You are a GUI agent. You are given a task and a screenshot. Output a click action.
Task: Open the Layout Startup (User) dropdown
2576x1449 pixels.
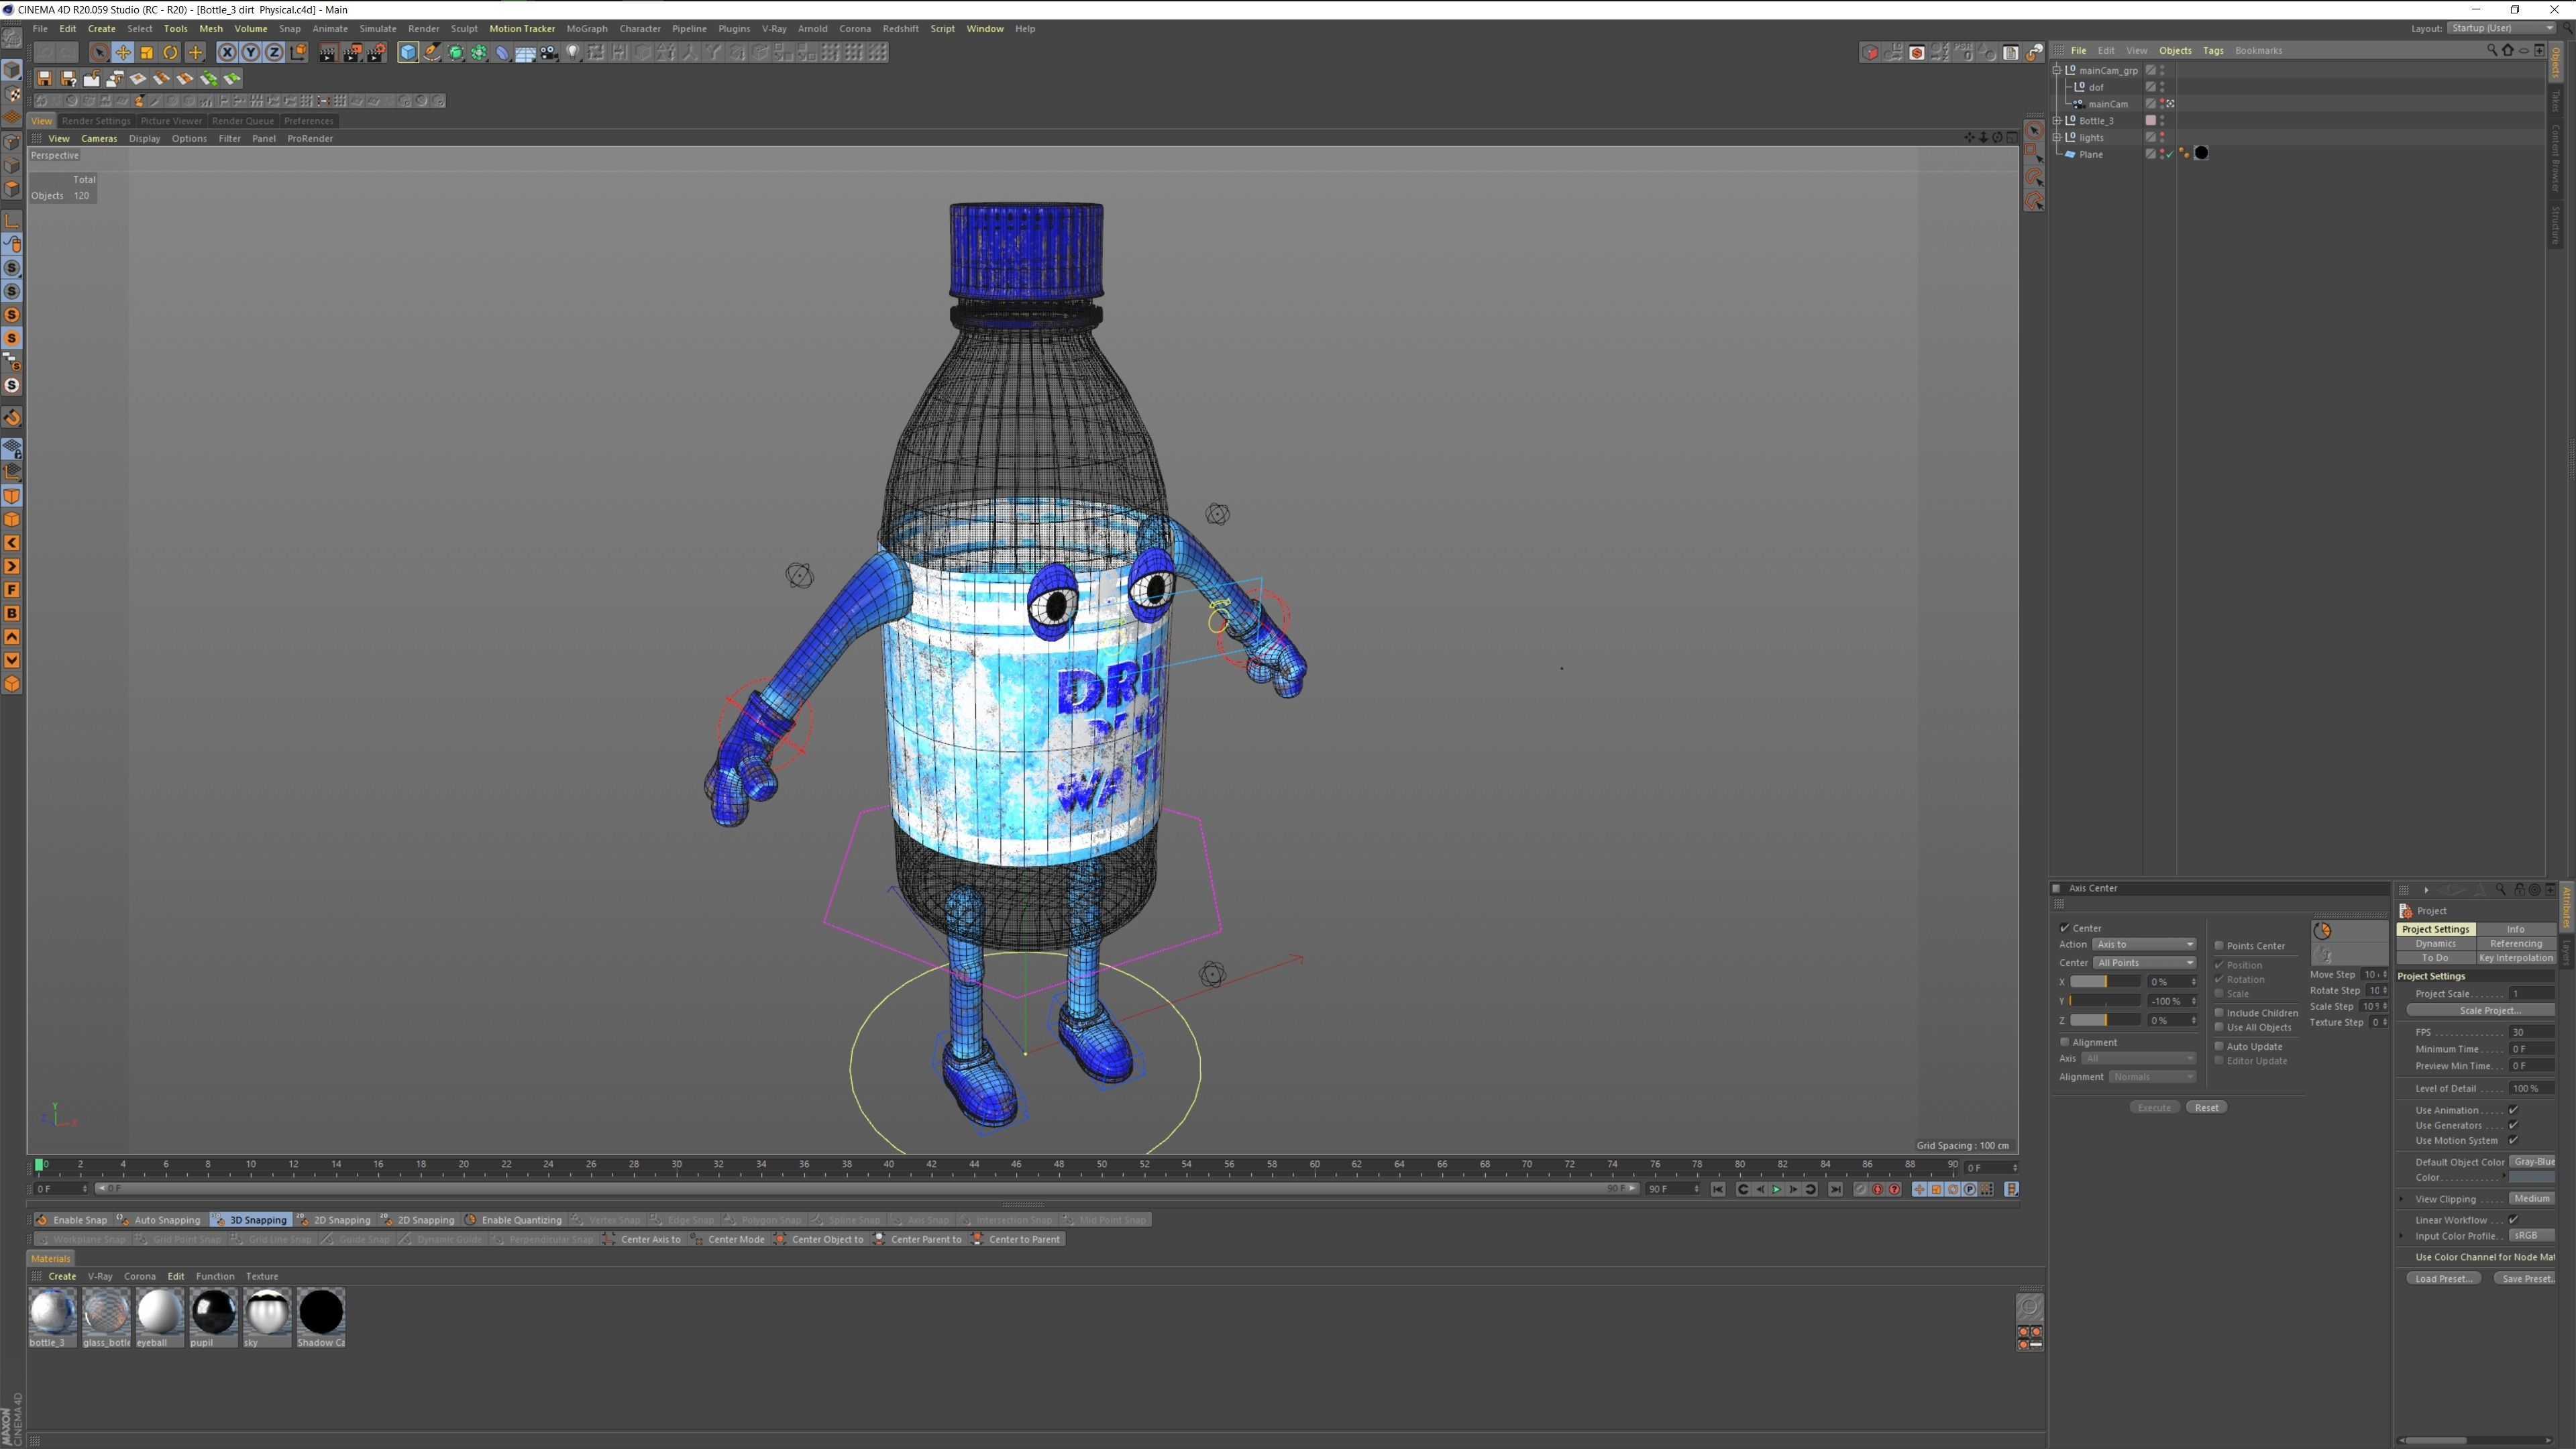point(2501,28)
